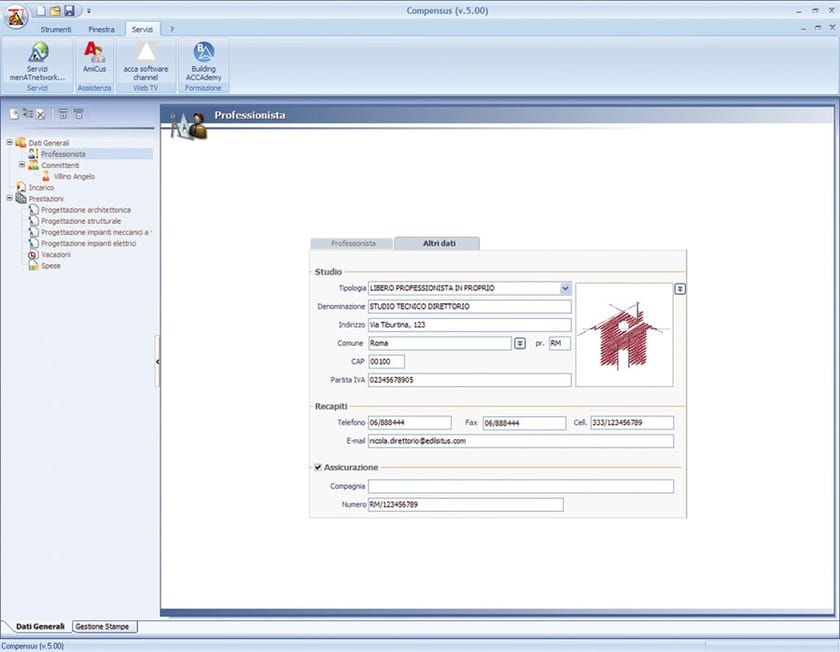Screen dimensions: 840x652
Task: Click the New document quick access icon
Action: point(40,10)
